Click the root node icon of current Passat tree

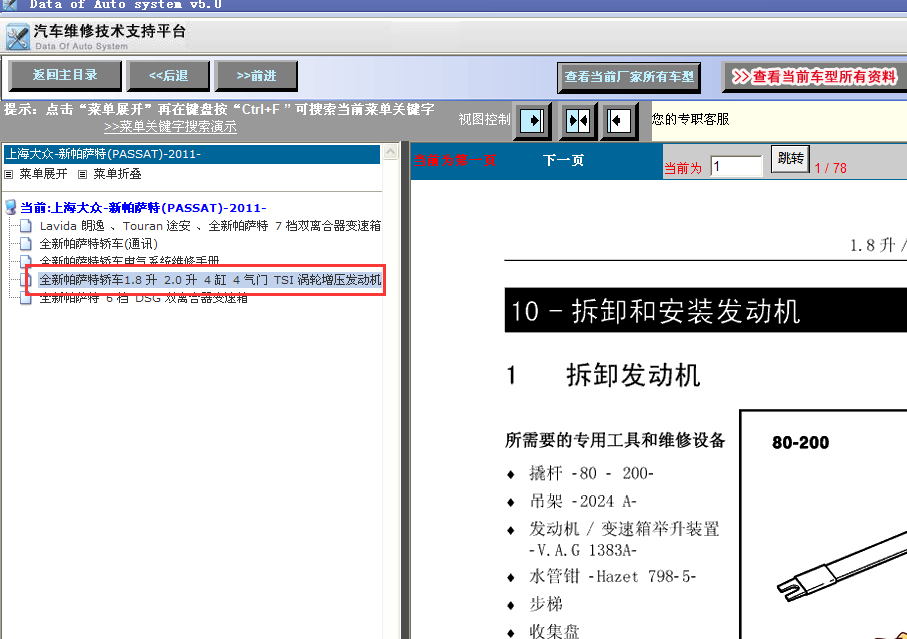[10, 207]
